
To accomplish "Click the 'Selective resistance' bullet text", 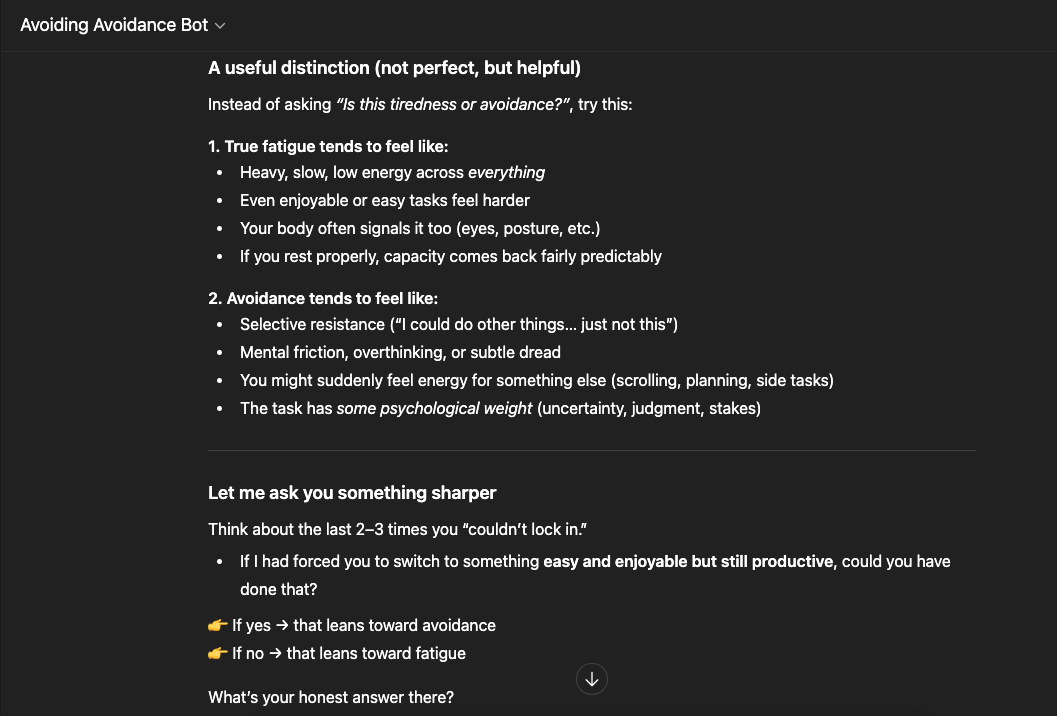I will pos(458,324).
